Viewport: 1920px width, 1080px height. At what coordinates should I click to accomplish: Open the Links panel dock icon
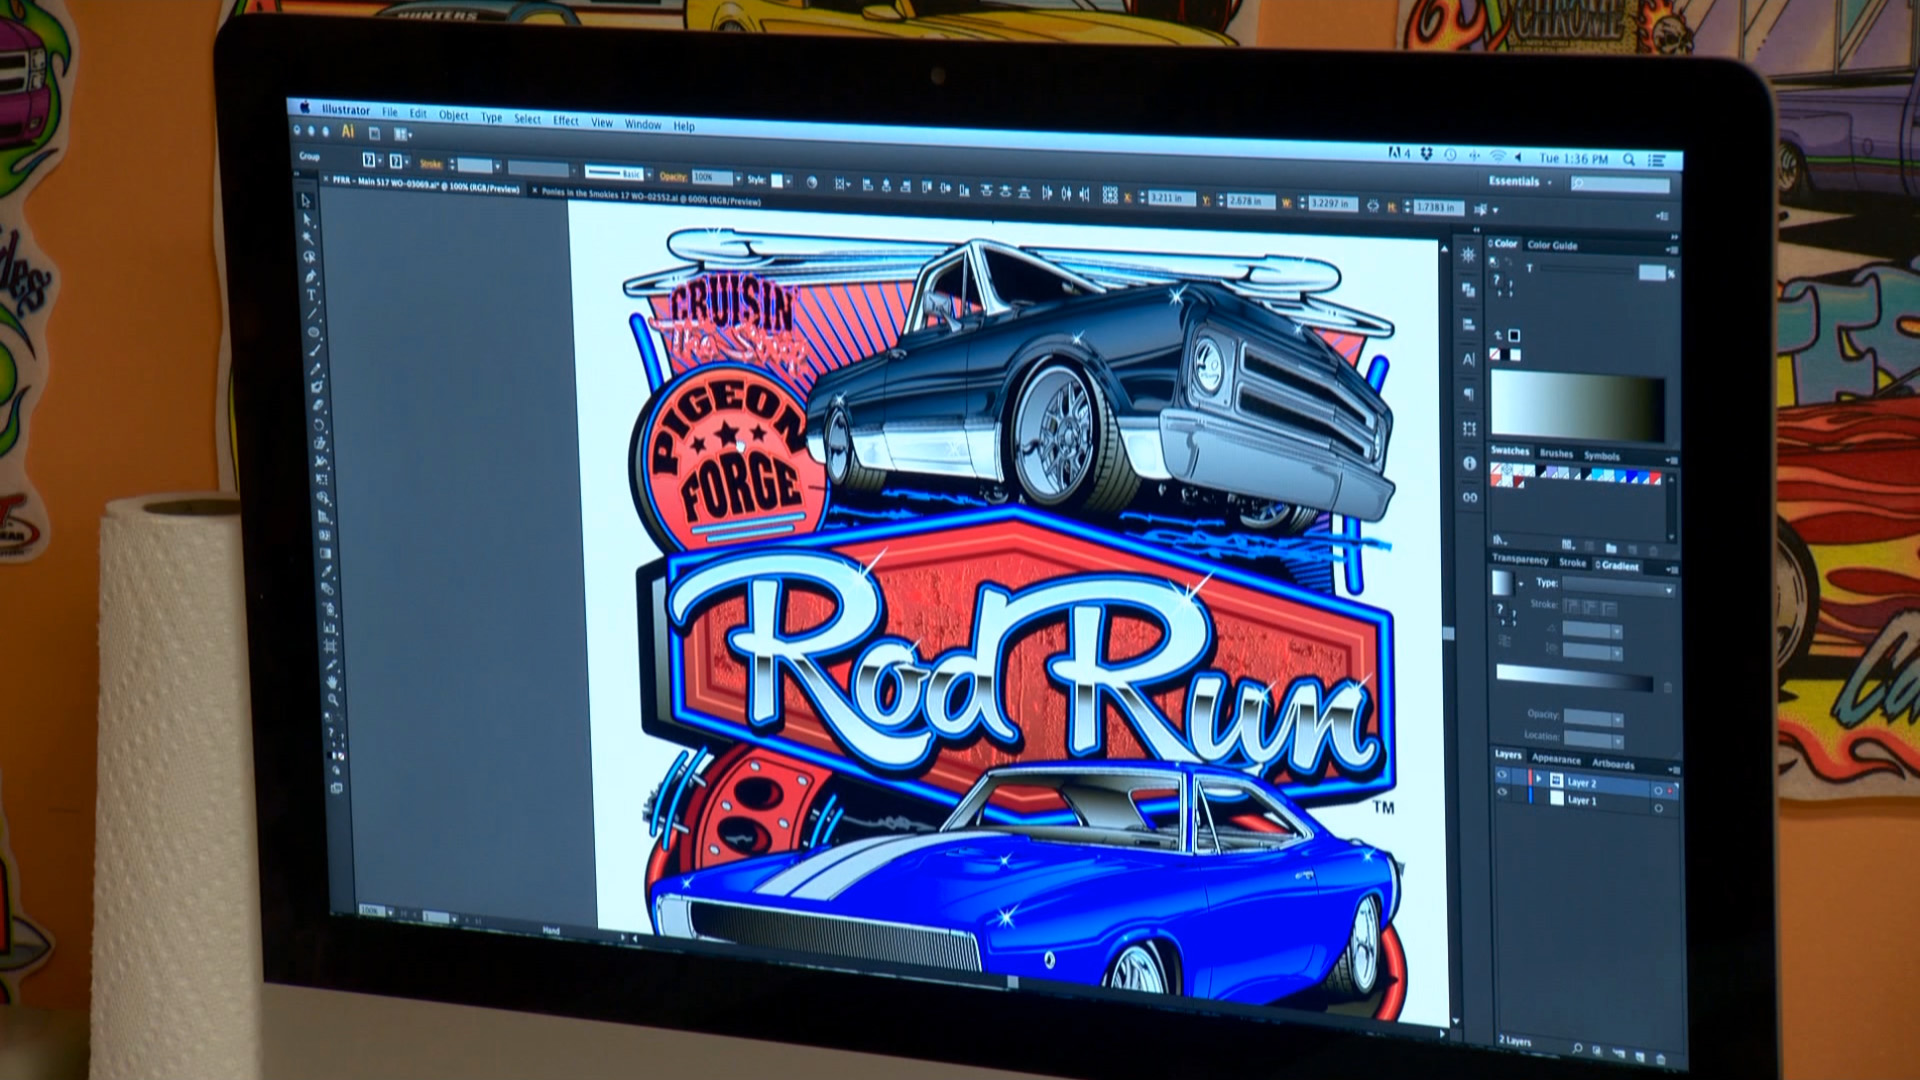[x=1469, y=497]
